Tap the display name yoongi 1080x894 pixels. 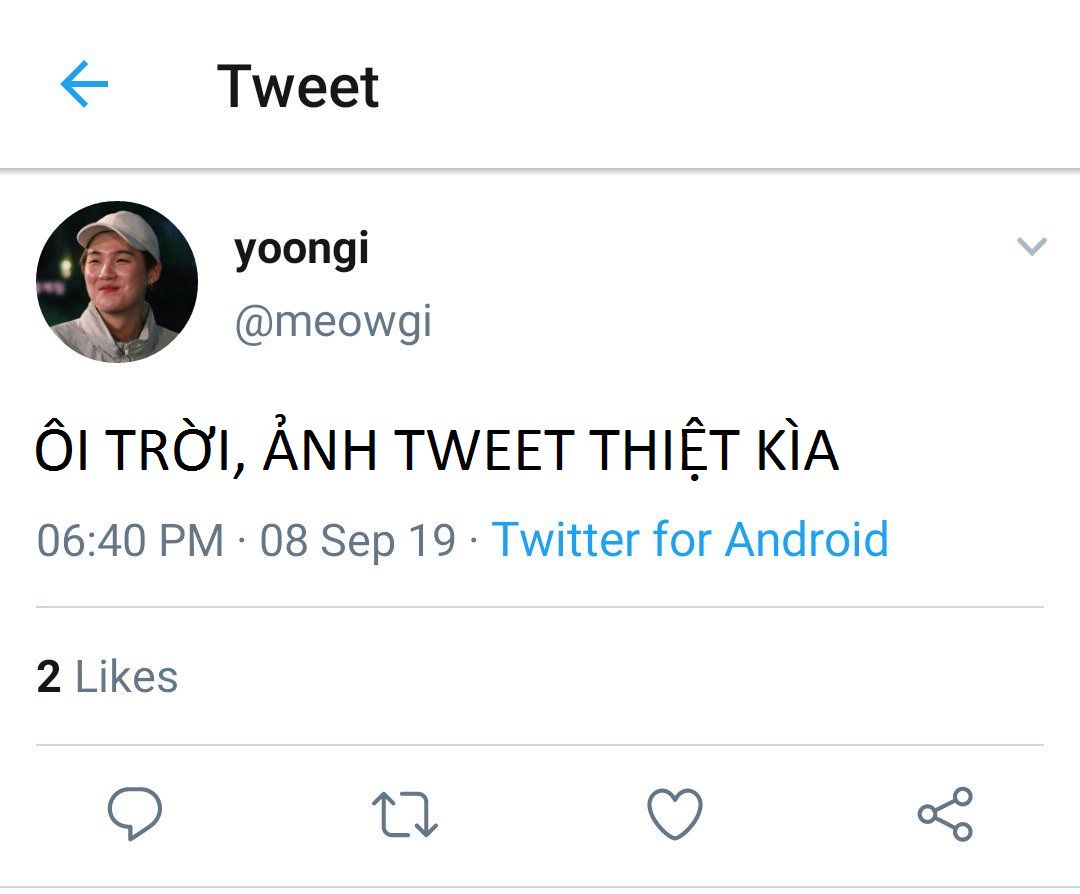pyautogui.click(x=301, y=249)
